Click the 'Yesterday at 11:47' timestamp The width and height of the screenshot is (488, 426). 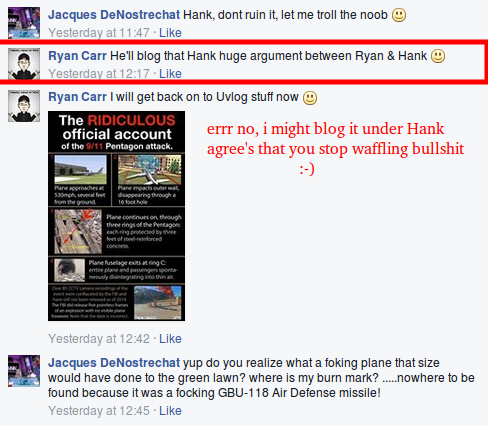click(99, 33)
